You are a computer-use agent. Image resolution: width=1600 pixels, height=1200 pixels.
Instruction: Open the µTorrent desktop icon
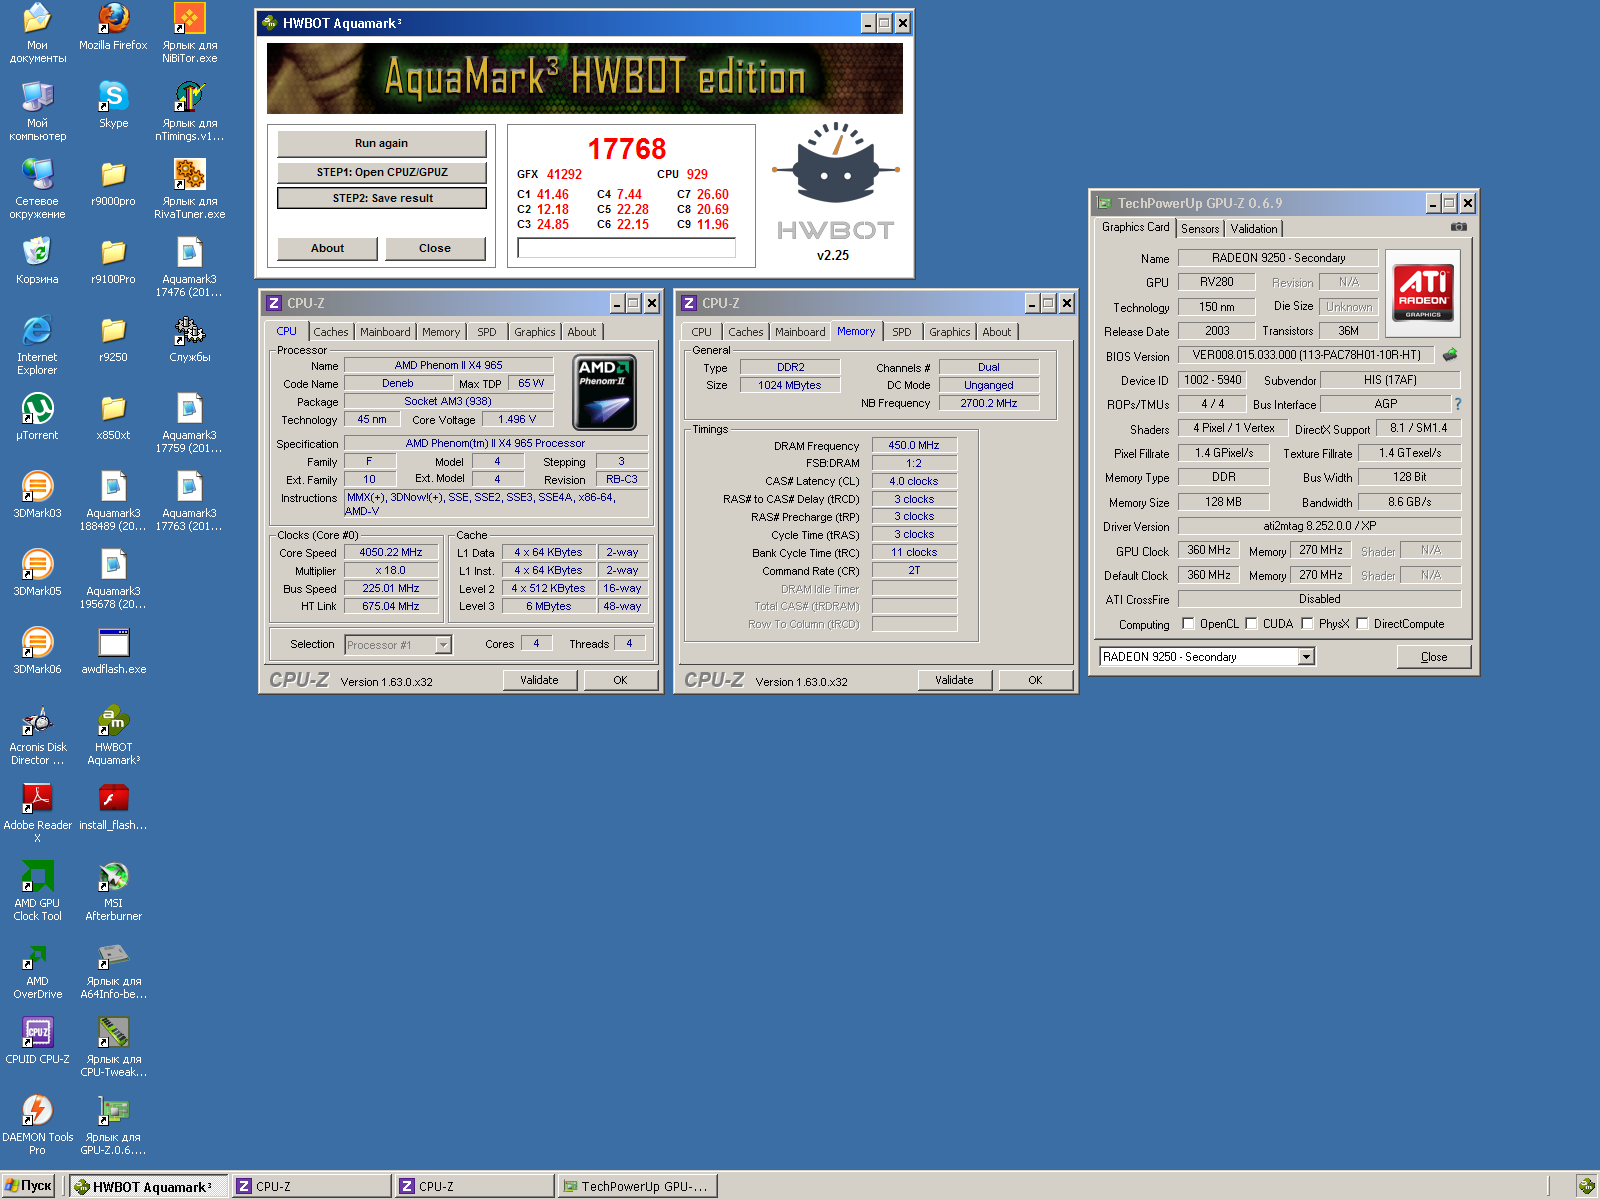(37, 417)
